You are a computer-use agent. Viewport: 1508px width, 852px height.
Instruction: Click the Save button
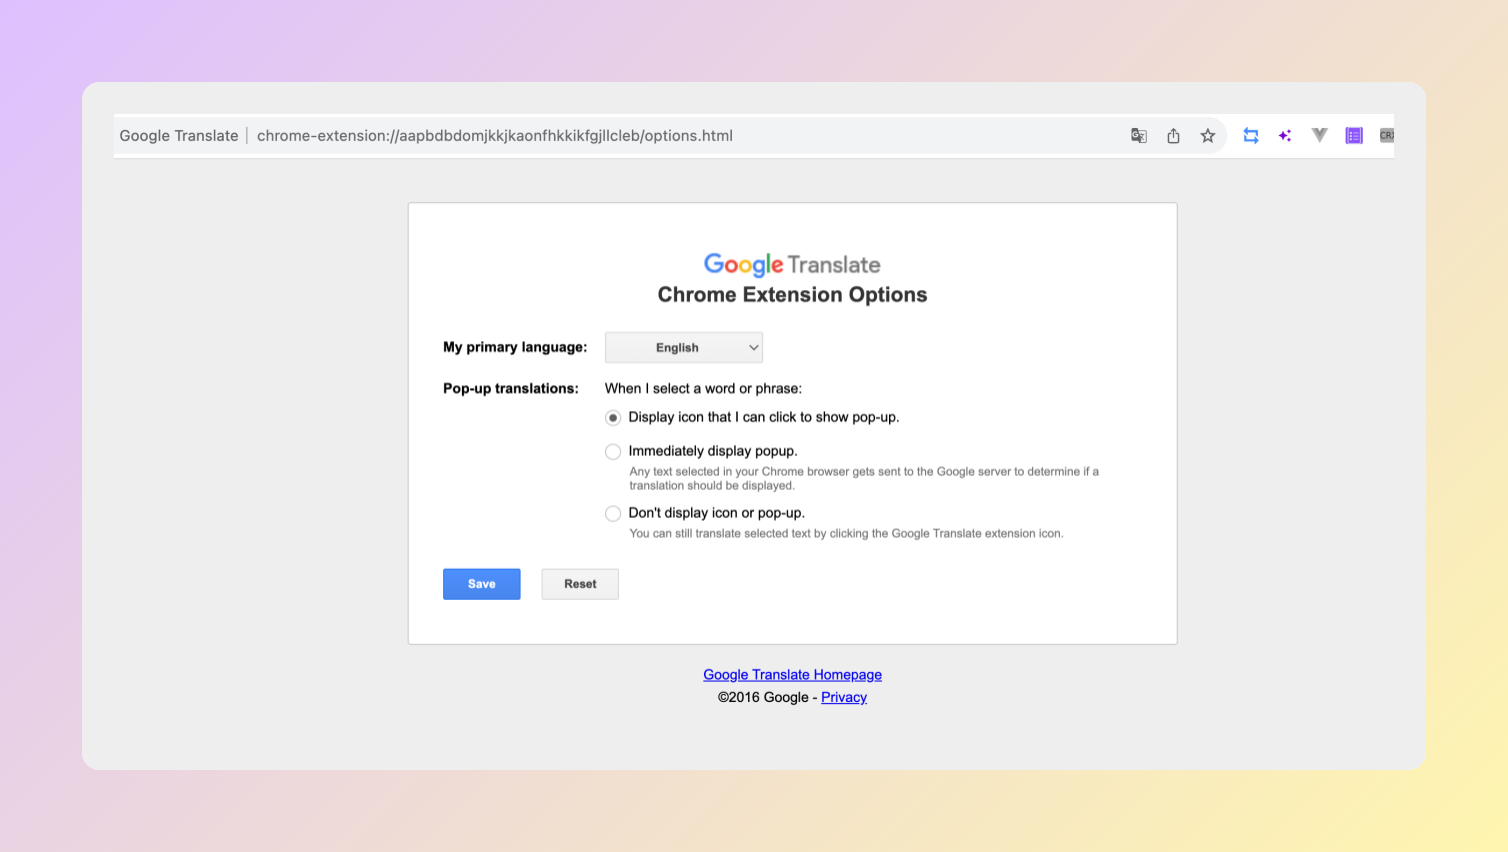click(x=482, y=584)
